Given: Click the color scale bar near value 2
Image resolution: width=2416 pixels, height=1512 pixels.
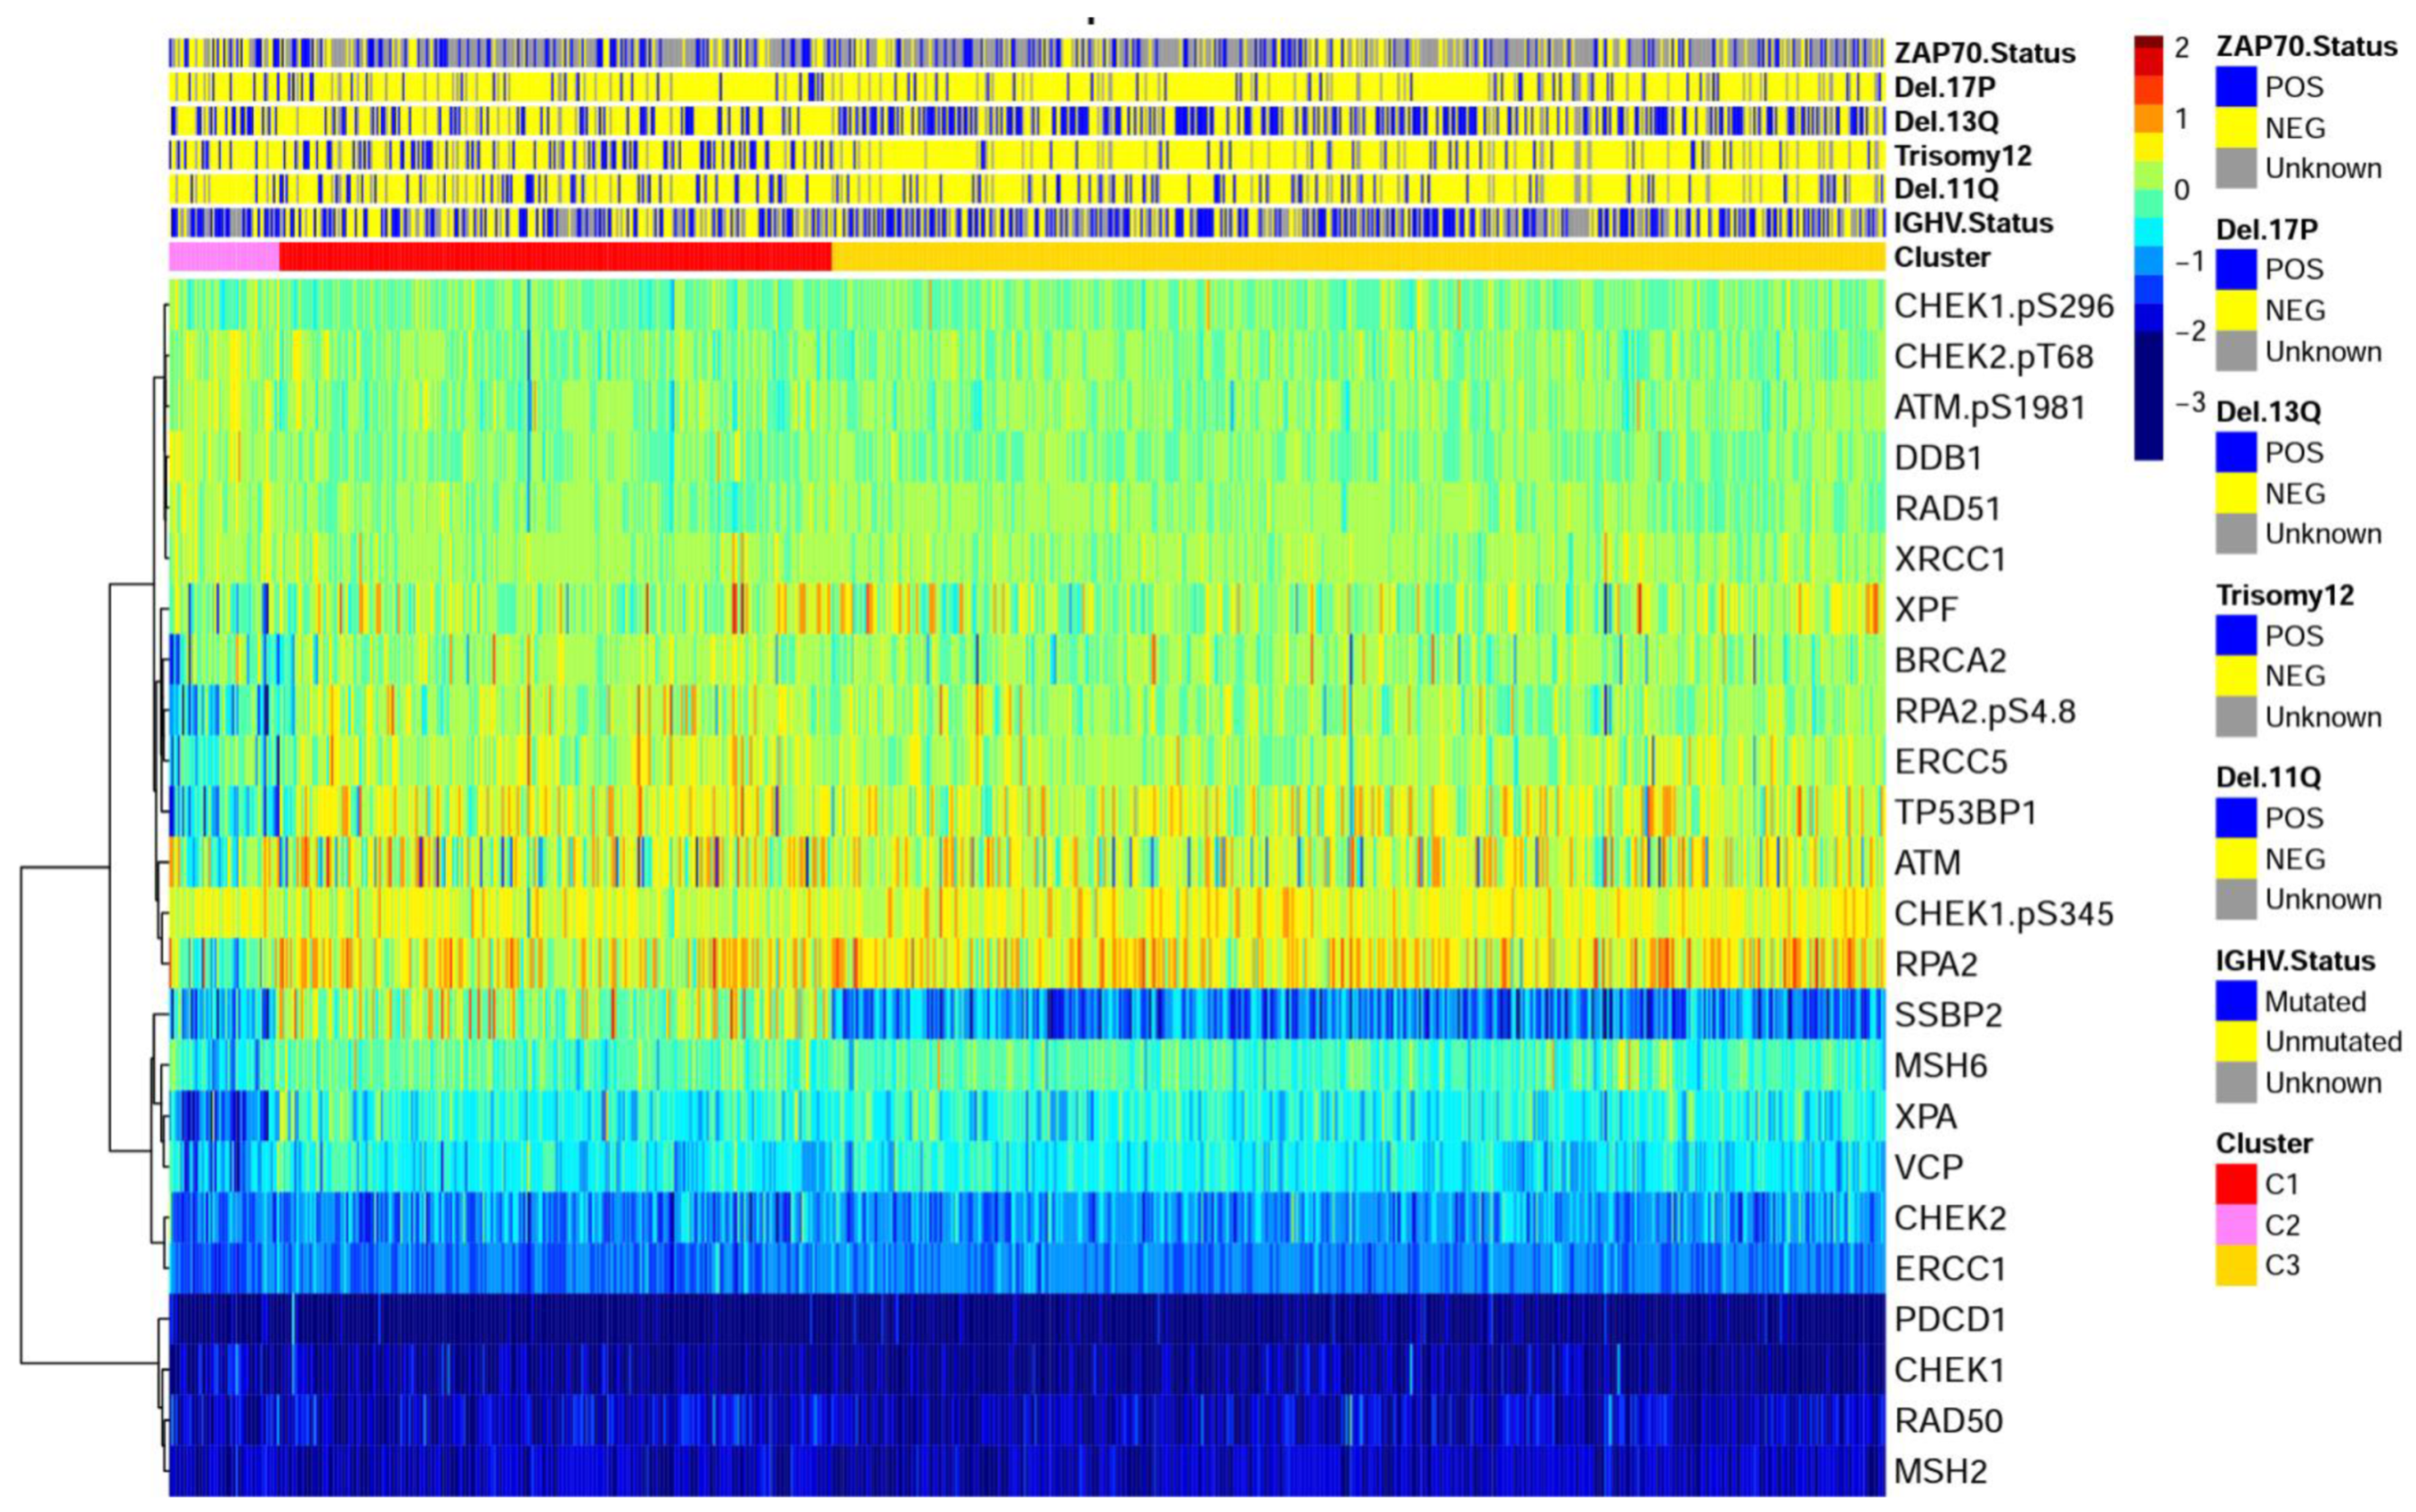Looking at the screenshot, I should click(x=2148, y=48).
